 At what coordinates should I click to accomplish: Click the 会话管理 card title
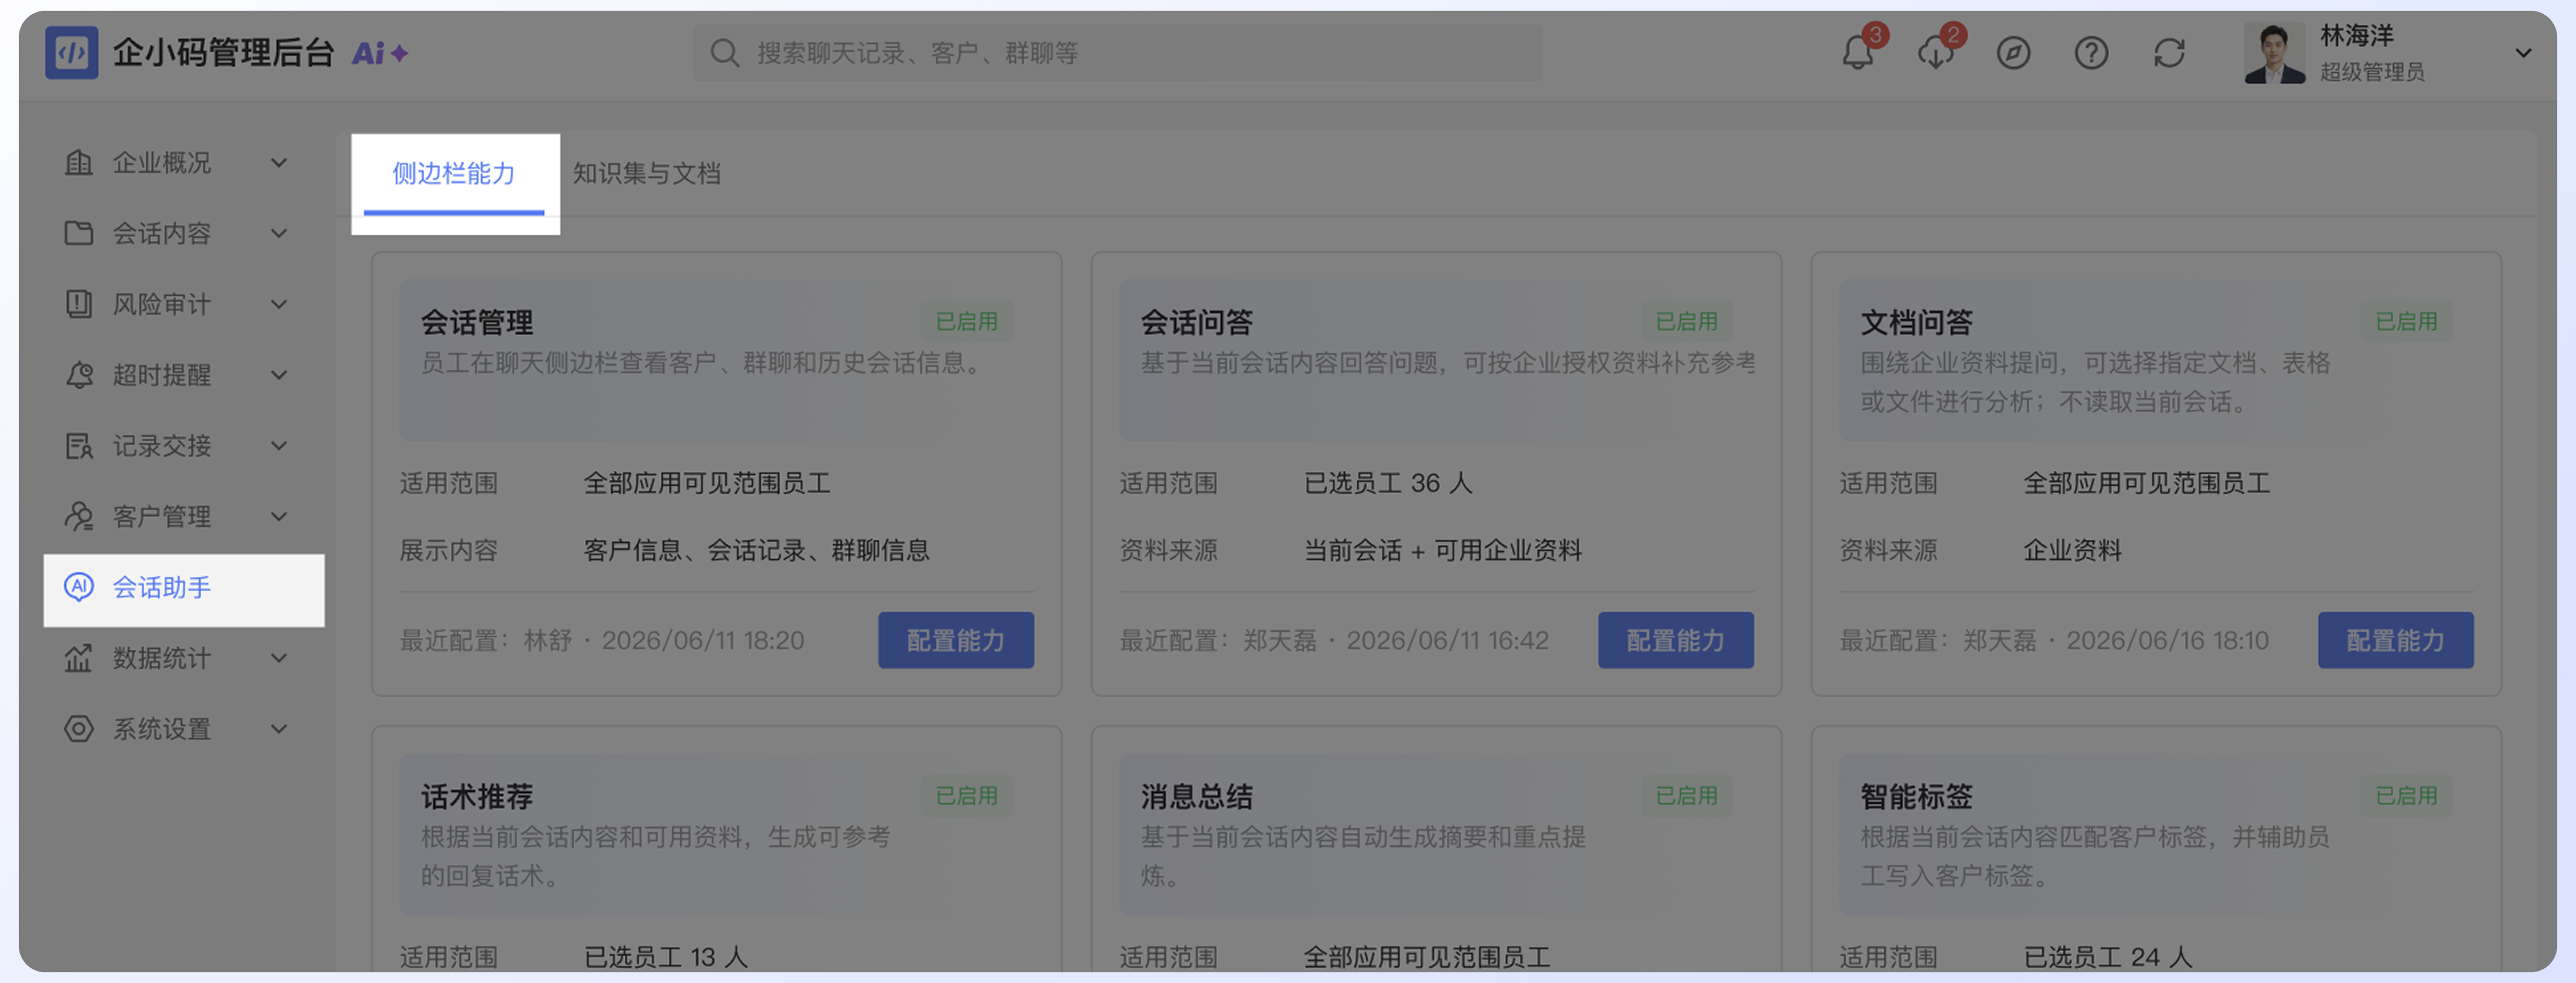coord(477,322)
